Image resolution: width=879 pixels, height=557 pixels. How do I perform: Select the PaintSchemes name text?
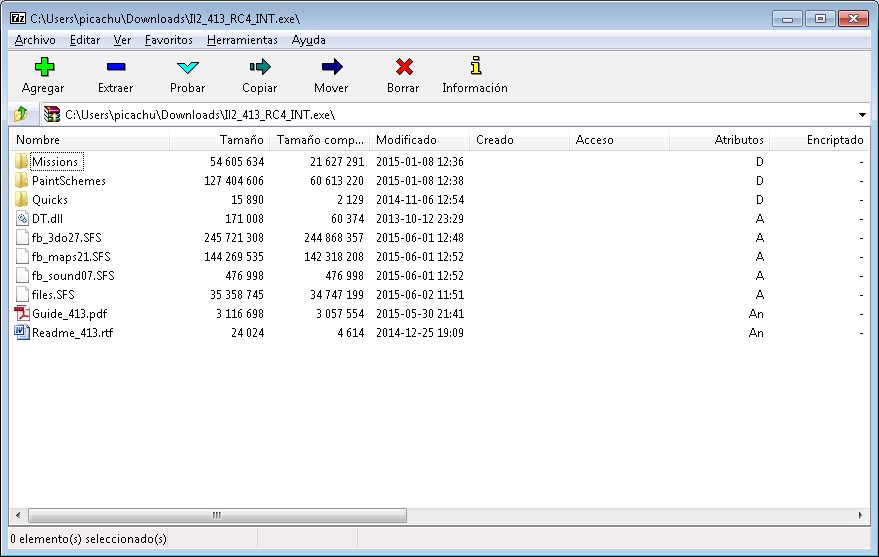pos(68,181)
